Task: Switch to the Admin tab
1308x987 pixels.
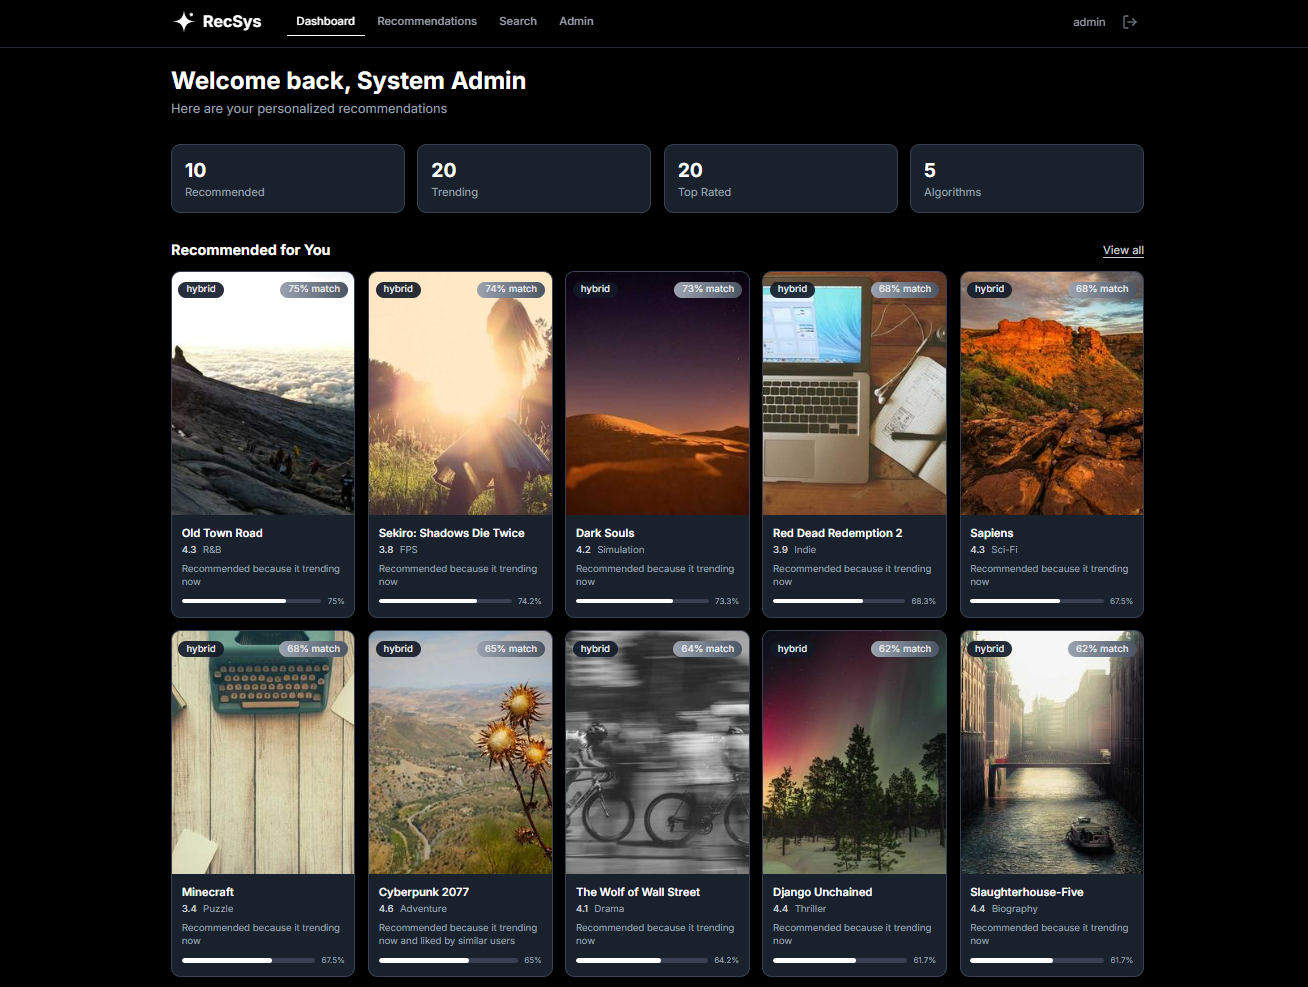Action: point(576,21)
